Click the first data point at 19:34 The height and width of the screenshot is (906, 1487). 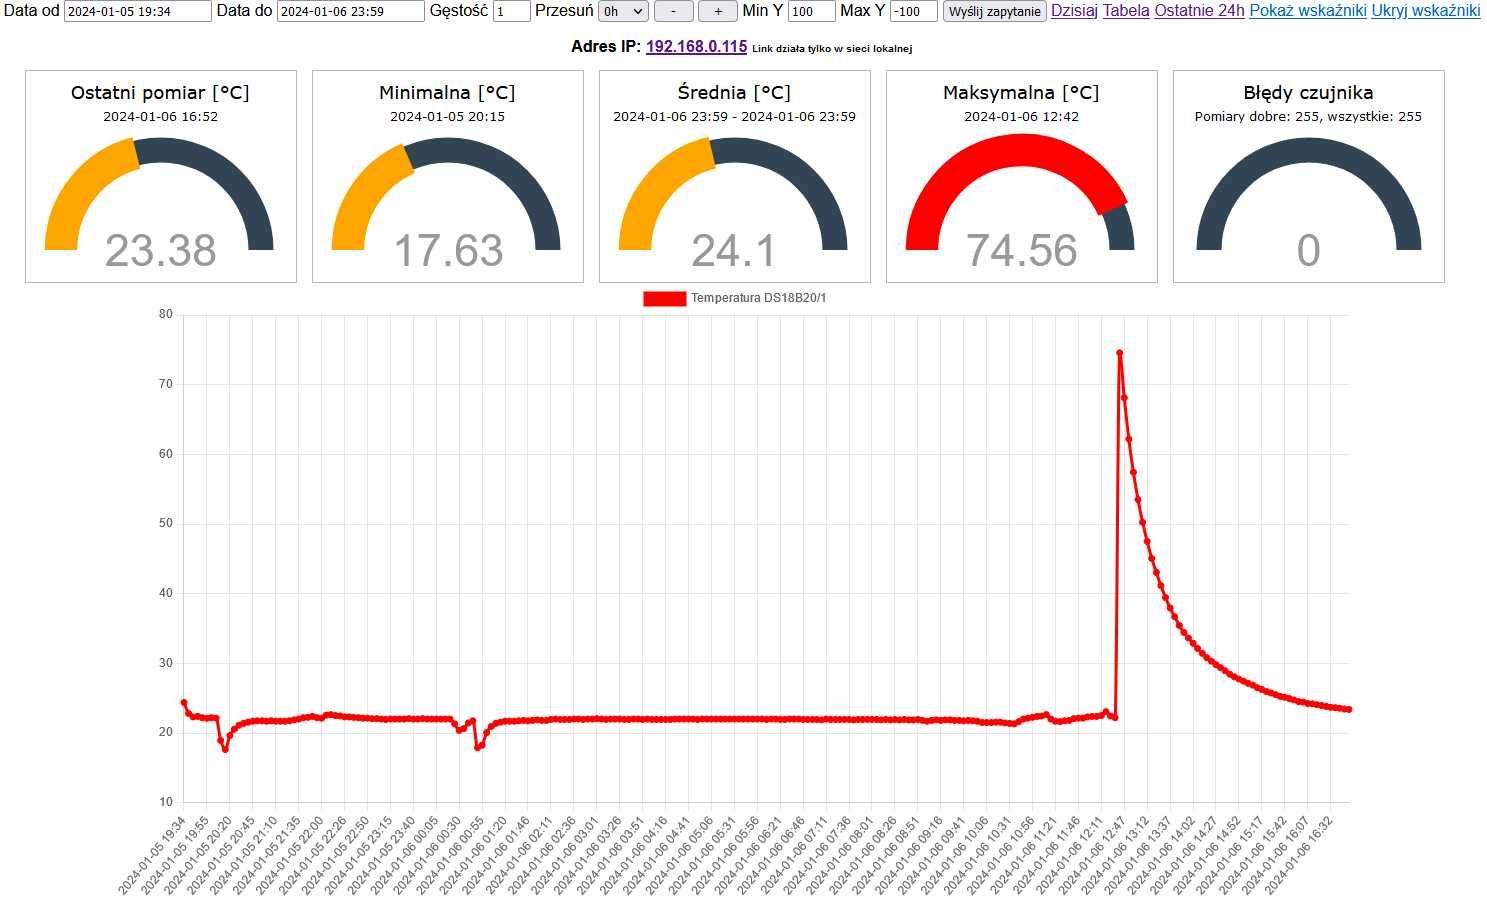183,702
